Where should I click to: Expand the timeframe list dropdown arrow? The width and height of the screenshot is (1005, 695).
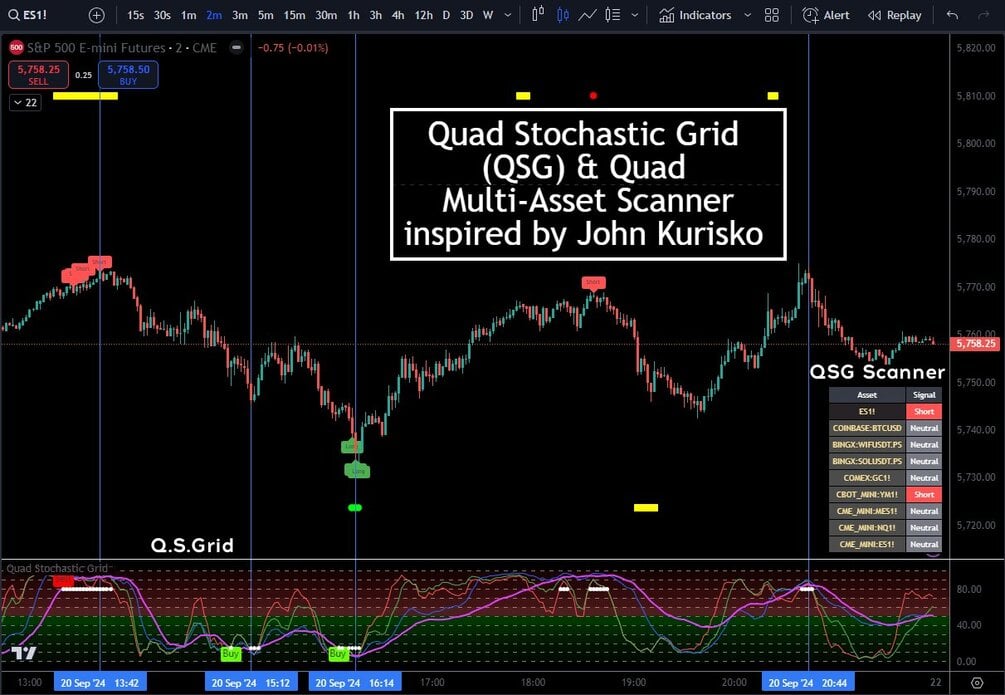tap(508, 15)
